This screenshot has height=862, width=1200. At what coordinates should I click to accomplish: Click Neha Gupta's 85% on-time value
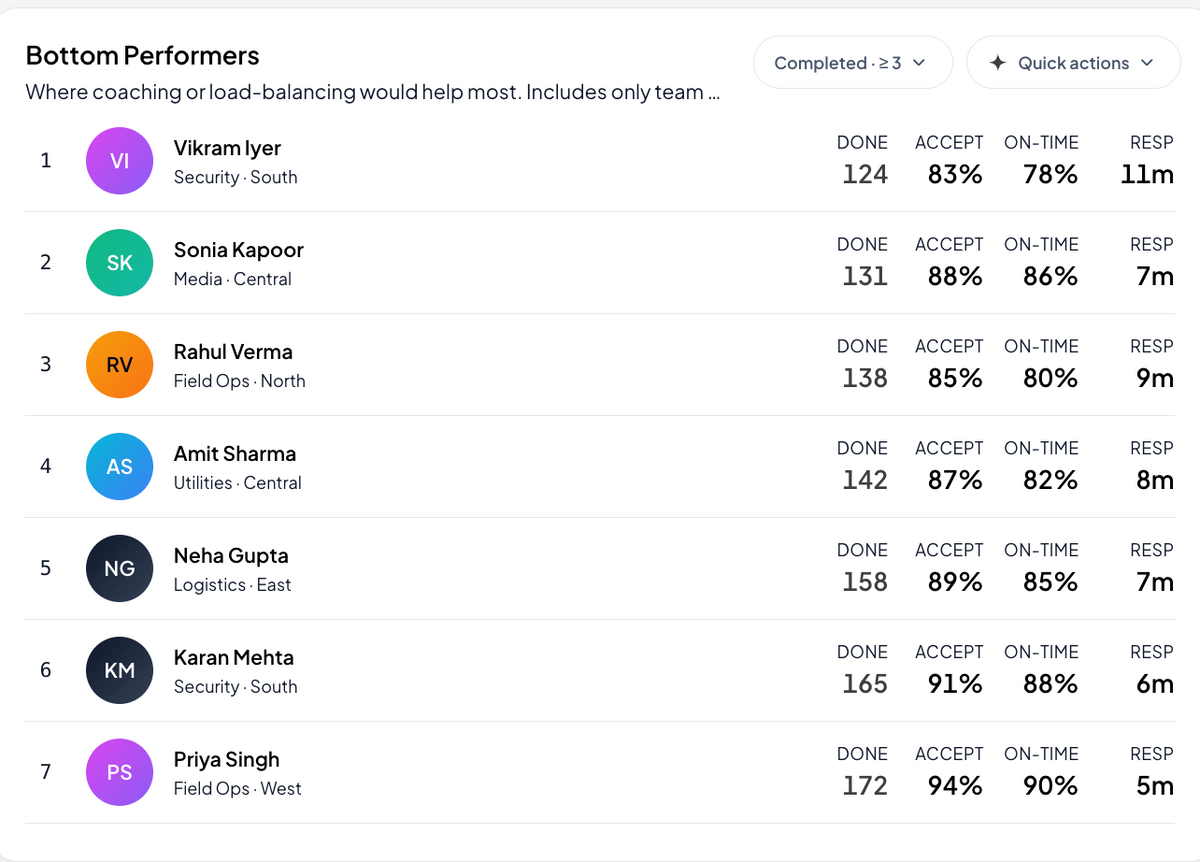(1050, 582)
